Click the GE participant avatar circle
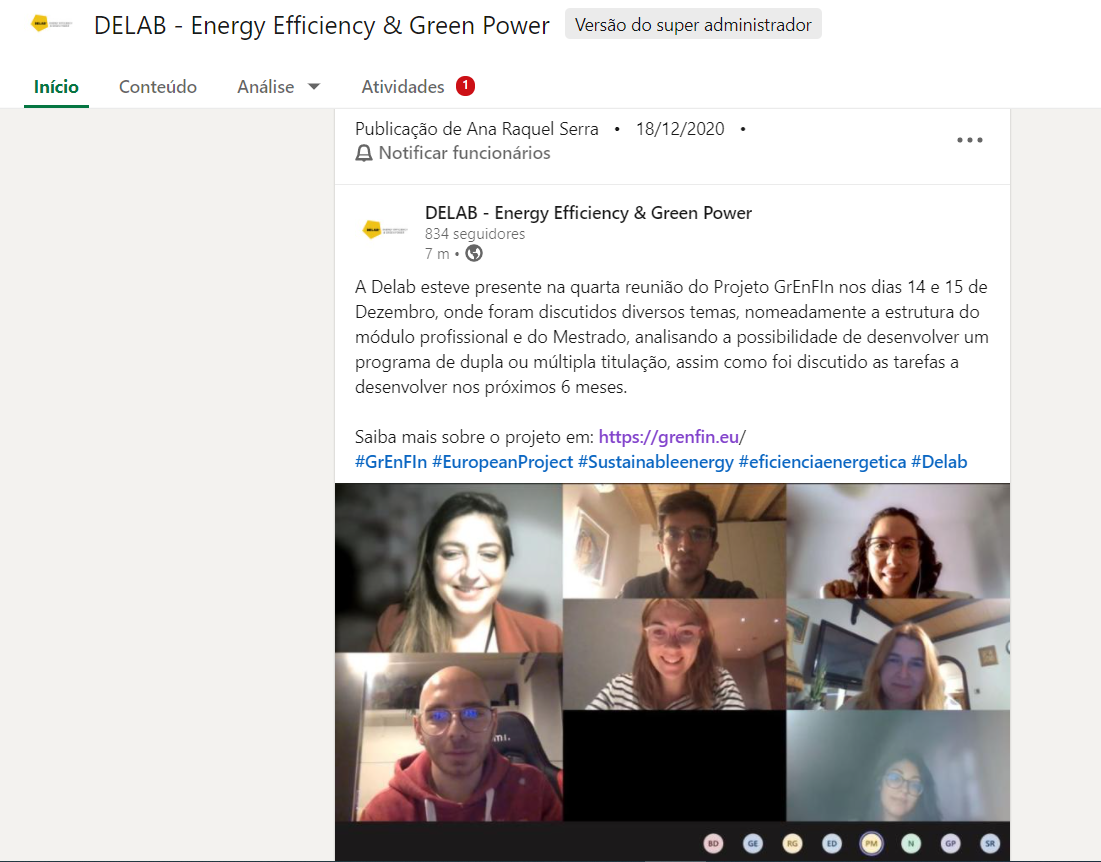1101x862 pixels. click(753, 843)
